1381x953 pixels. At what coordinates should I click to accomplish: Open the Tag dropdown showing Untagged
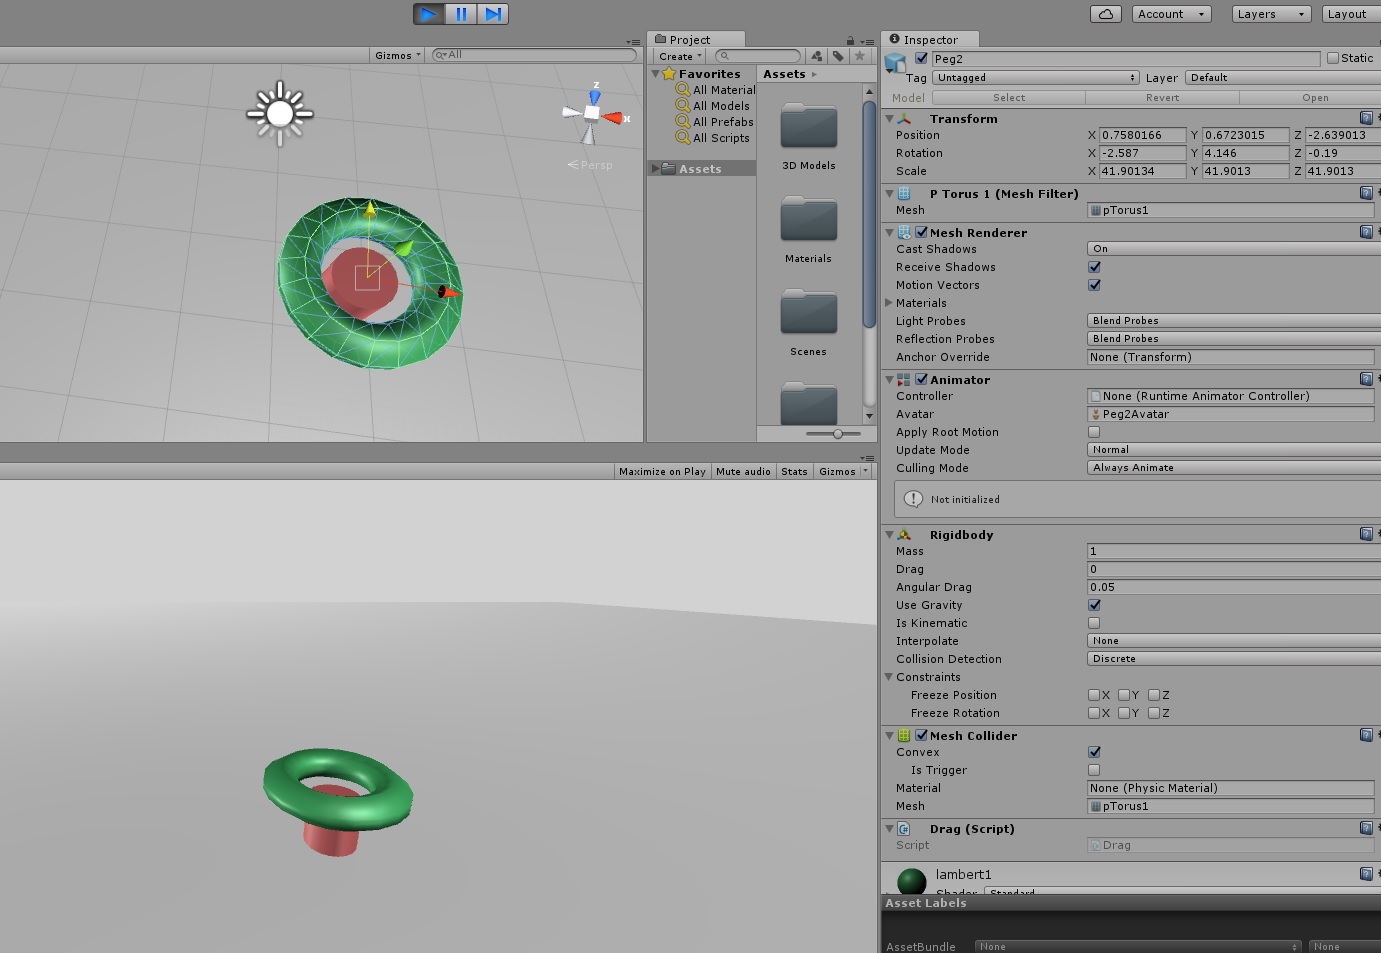[x=1034, y=77]
